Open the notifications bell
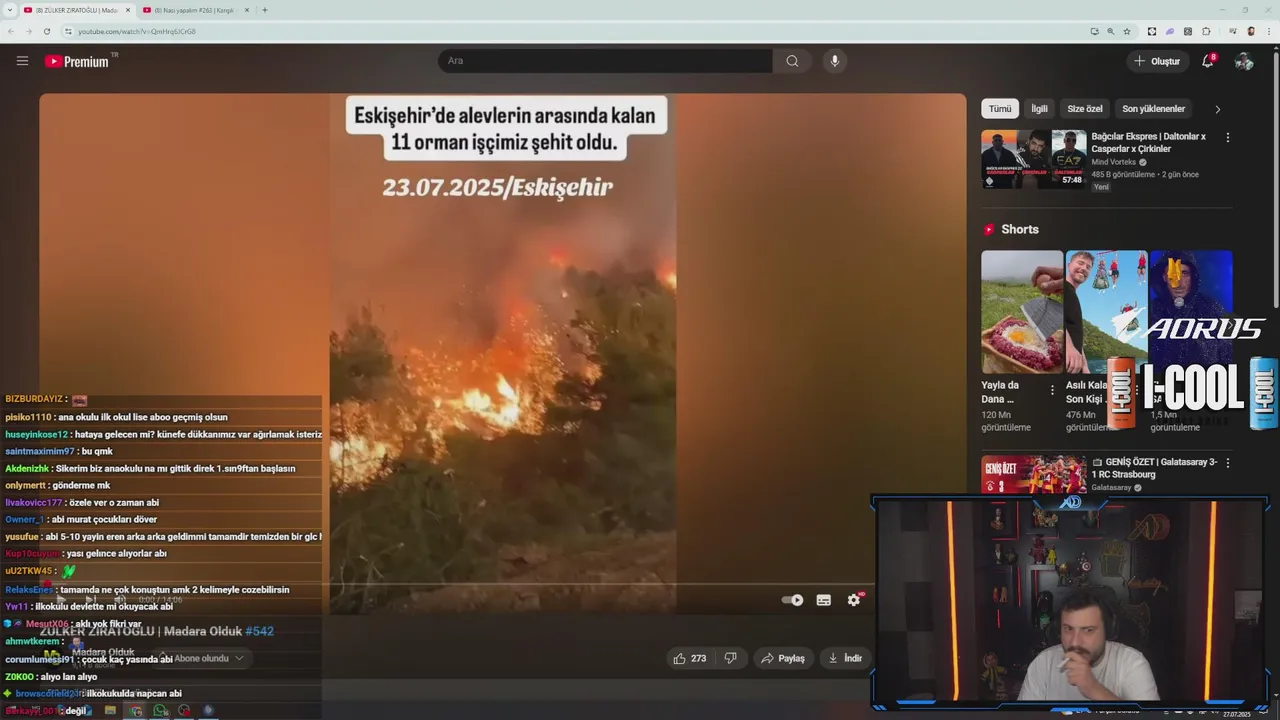 pyautogui.click(x=1208, y=61)
